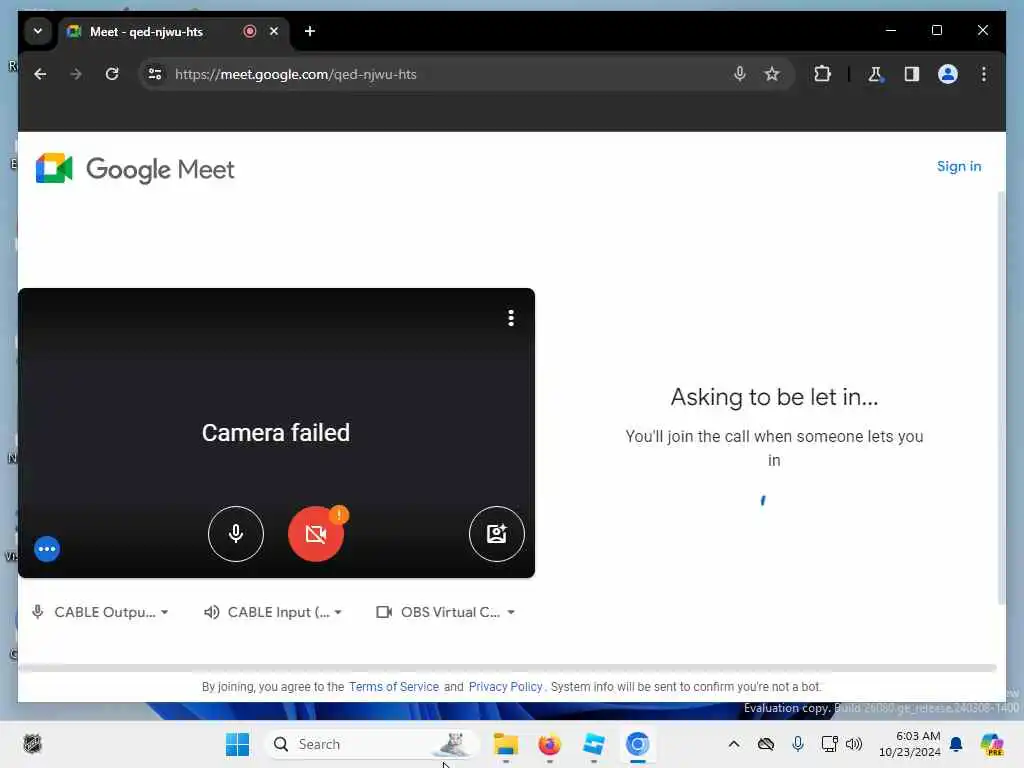Click the page vertical scrollbar
This screenshot has width=1024, height=768.
point(1001,398)
